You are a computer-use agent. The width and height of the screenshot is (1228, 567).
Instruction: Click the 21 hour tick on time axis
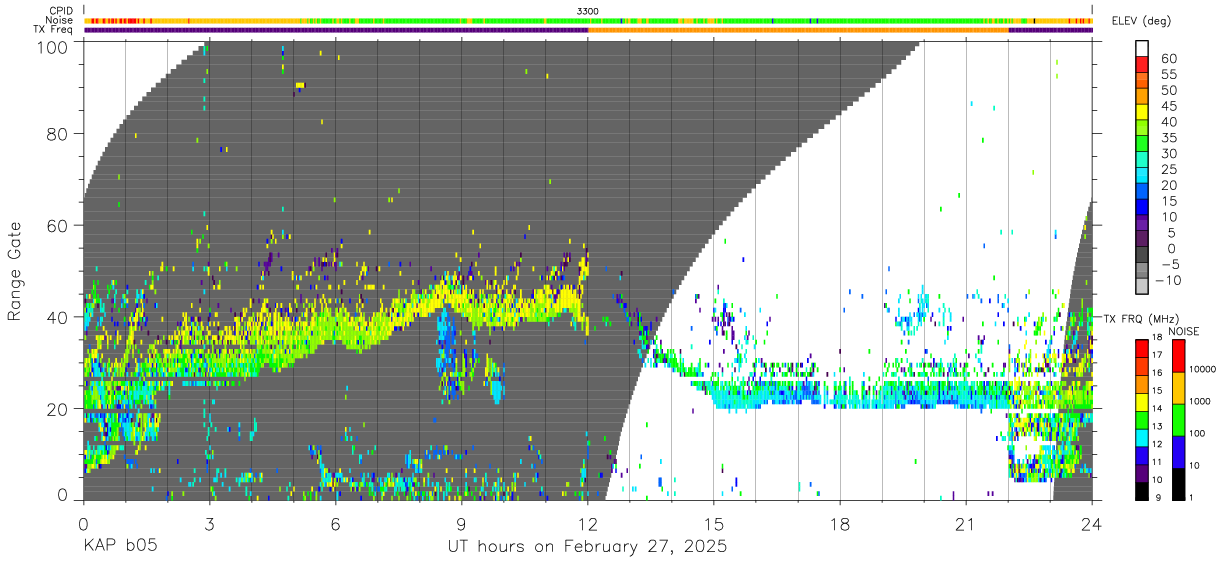point(966,524)
